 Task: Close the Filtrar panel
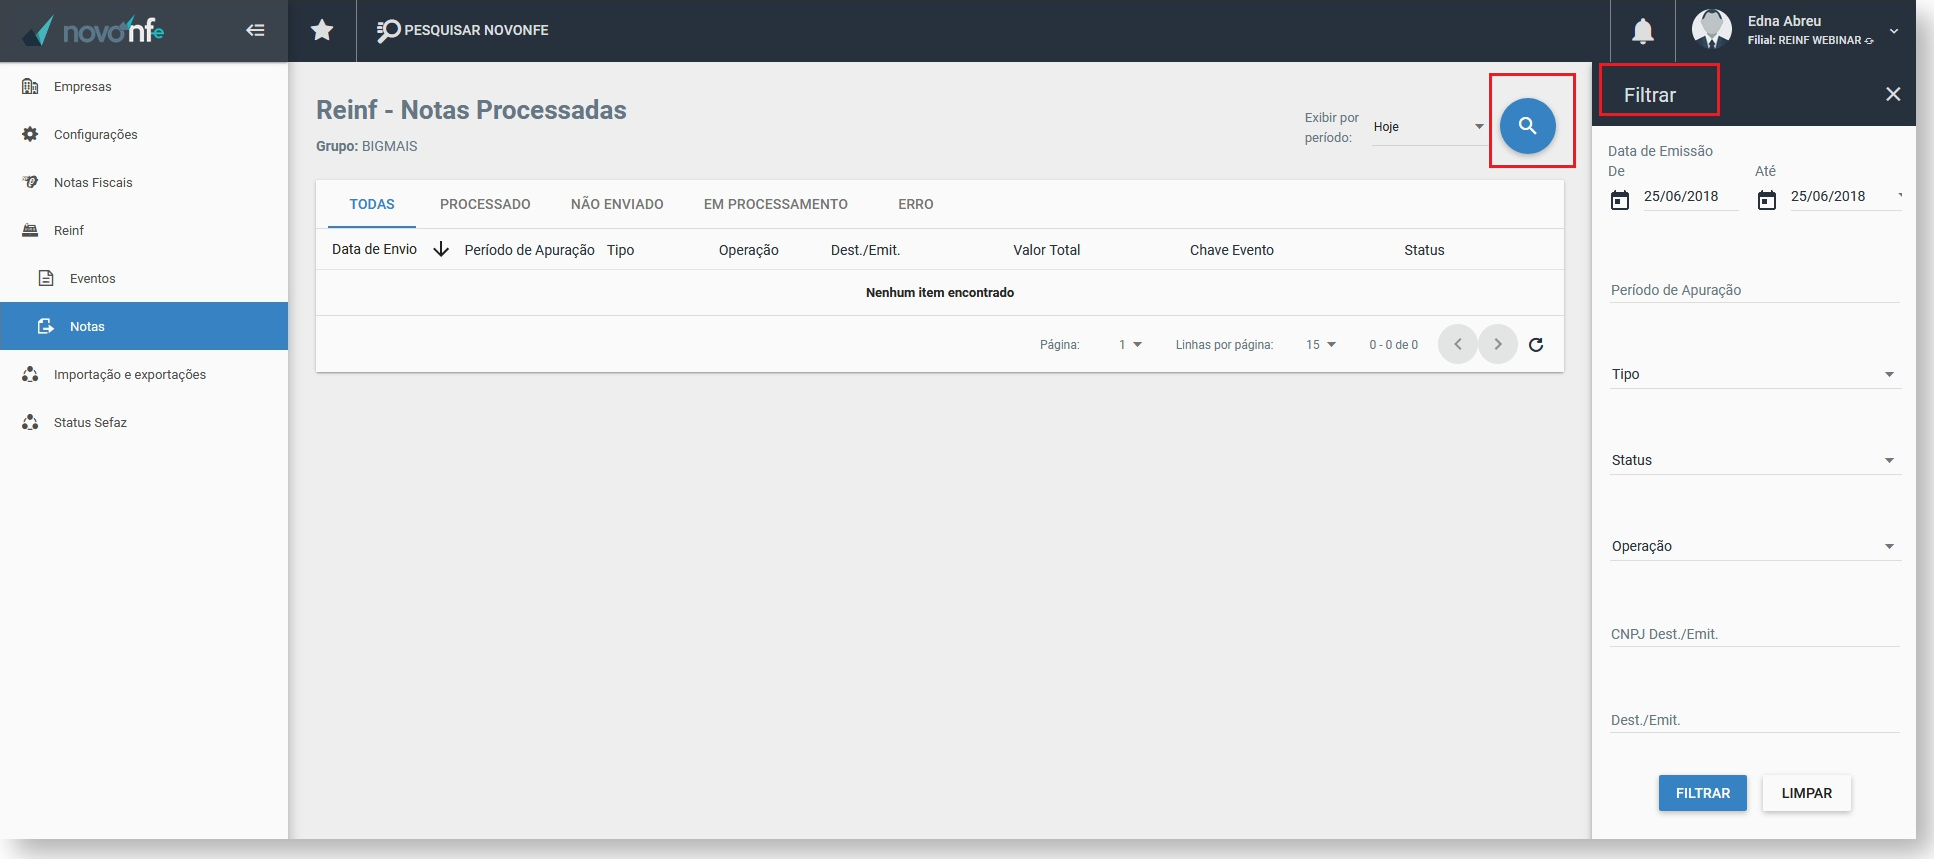(1893, 94)
